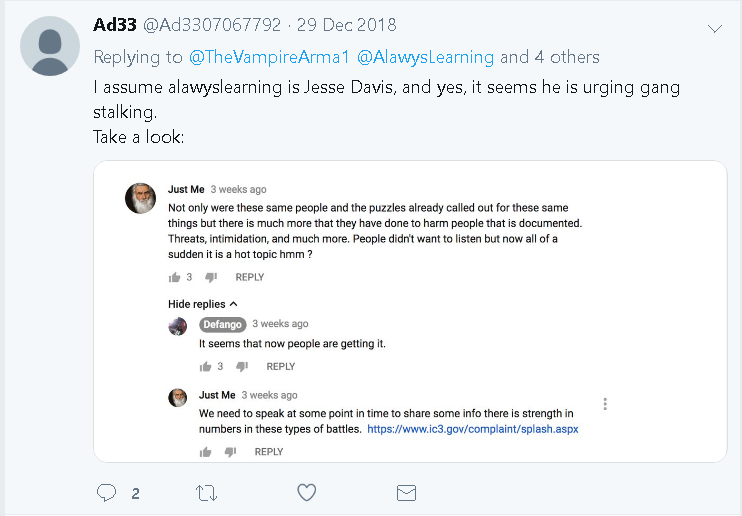The width and height of the screenshot is (742, 516).
Task: Open the ic3.gov complaint link
Action: point(473,429)
